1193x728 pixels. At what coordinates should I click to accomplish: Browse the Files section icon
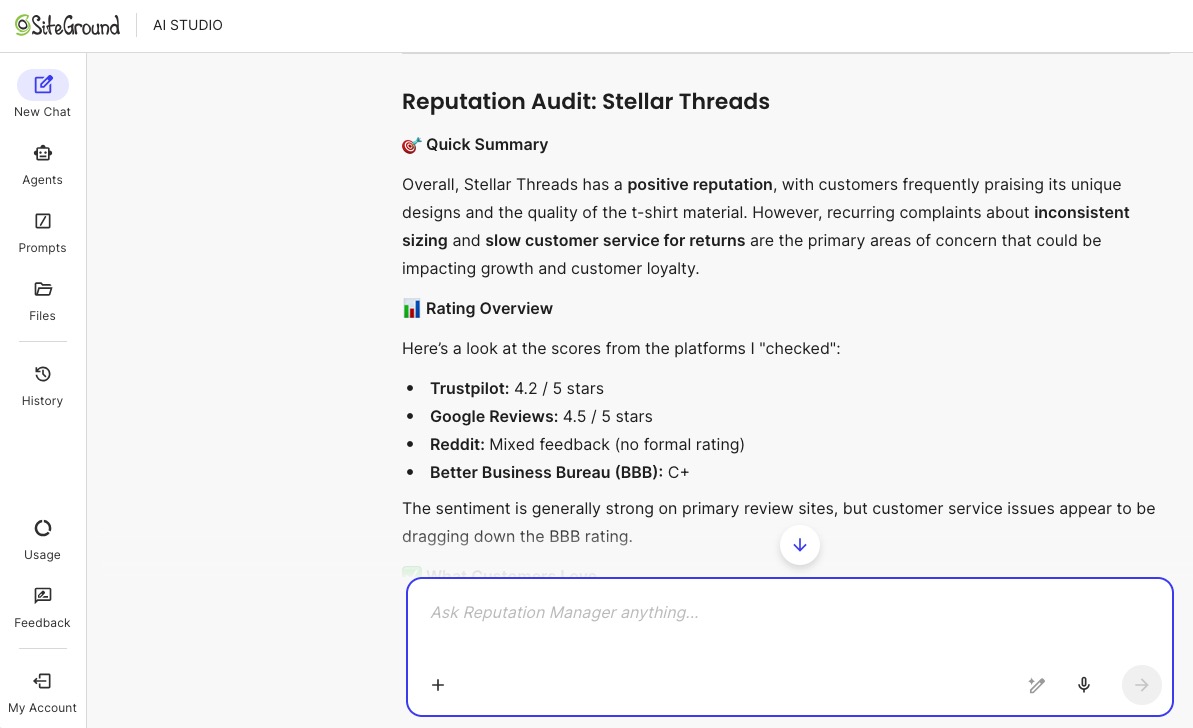point(42,289)
